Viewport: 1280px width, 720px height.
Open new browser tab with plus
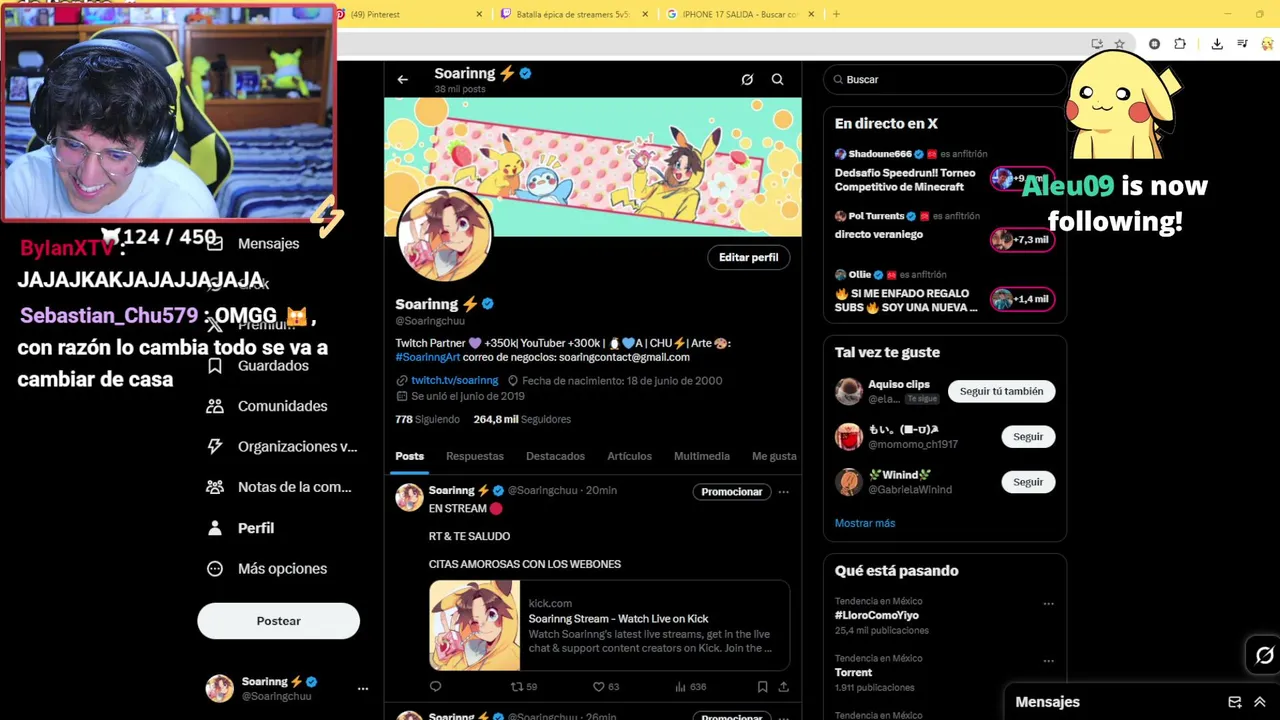click(x=836, y=14)
